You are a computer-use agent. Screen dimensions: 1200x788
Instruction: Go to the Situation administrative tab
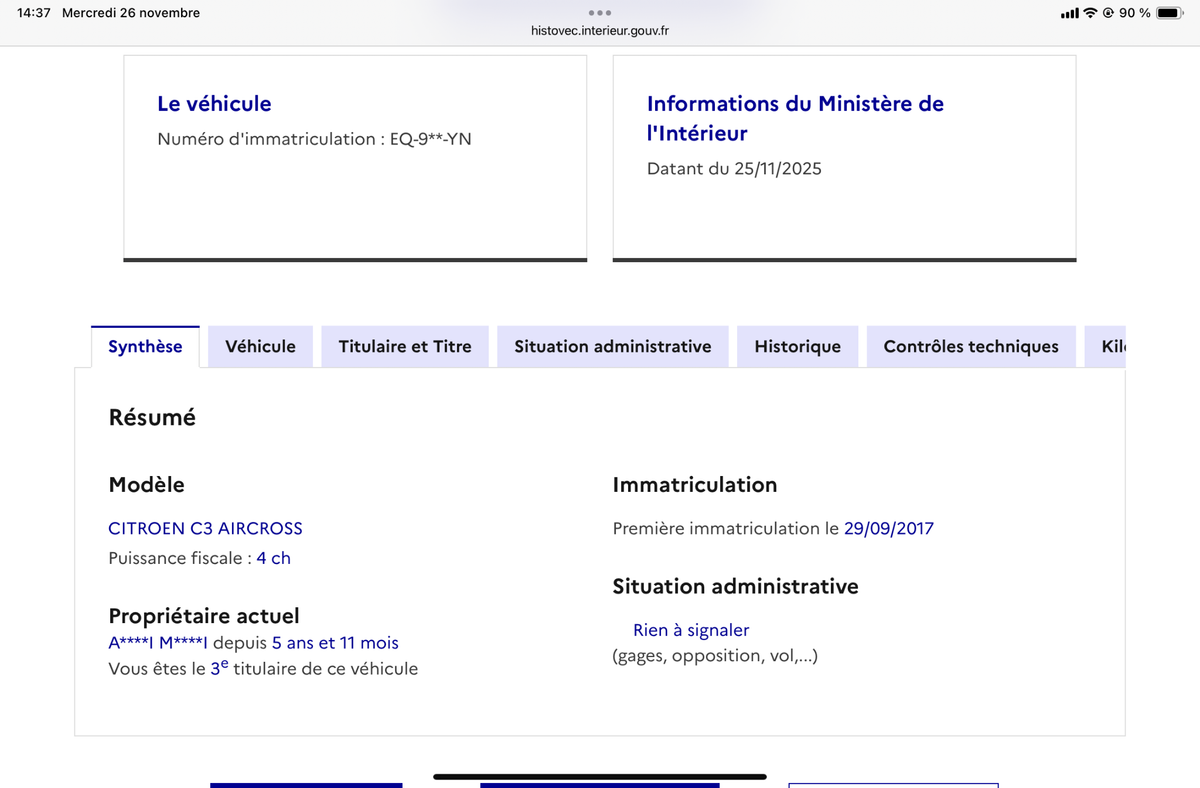click(x=612, y=347)
